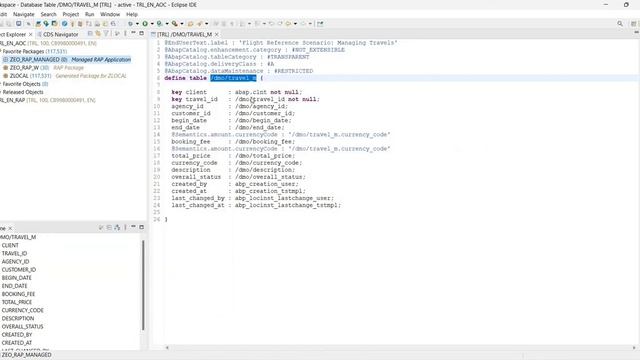Select ZLOCAL package in tree

coord(64,76)
